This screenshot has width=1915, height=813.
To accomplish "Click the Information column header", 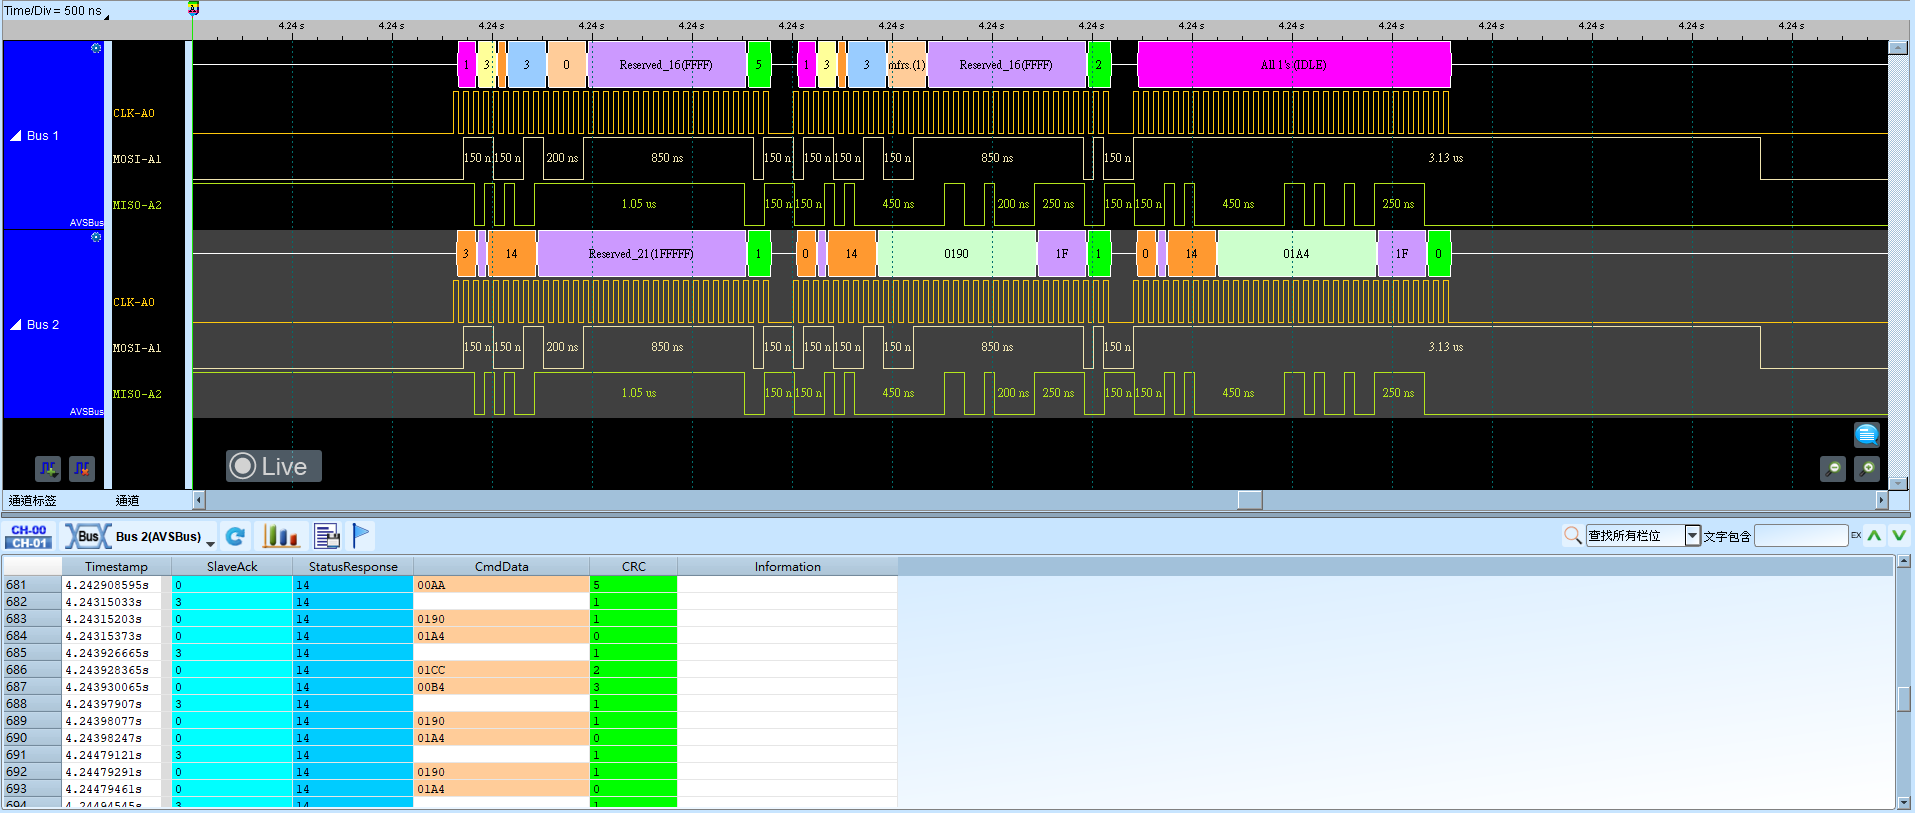I will (788, 566).
